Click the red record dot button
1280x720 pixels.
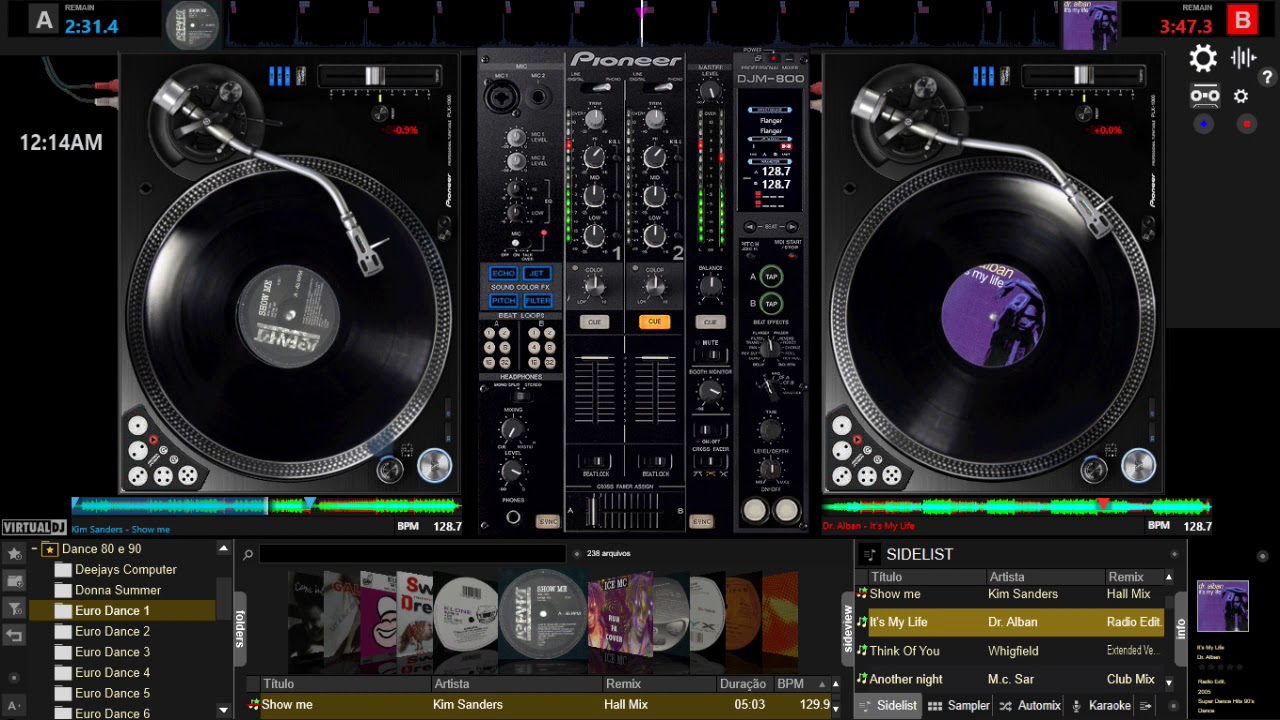(1246, 124)
